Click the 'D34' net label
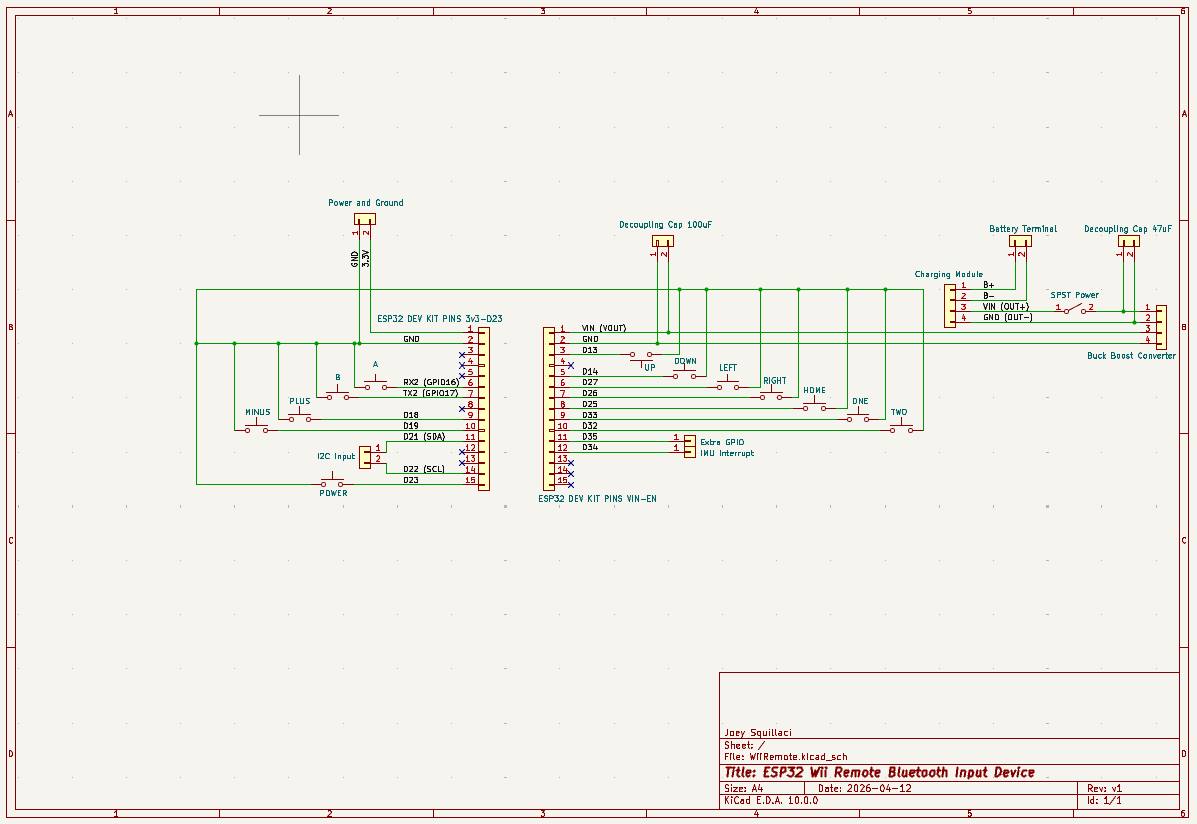Screen dimensions: 1197x824 pos(589,448)
